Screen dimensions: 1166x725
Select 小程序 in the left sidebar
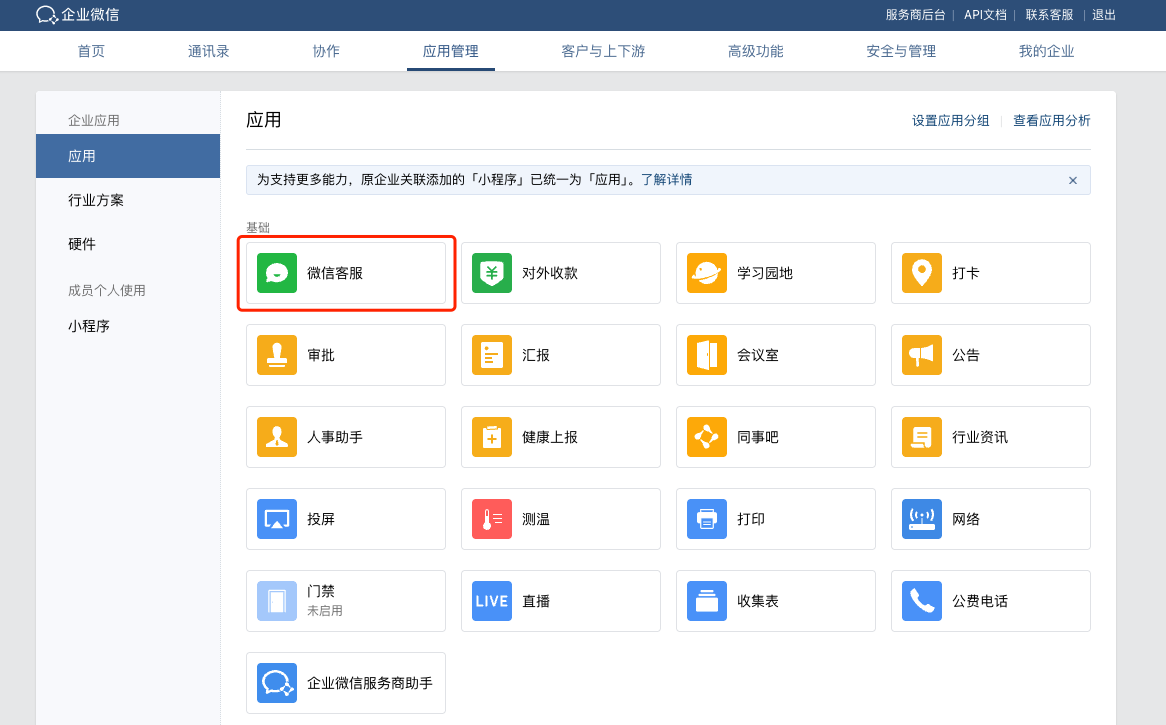coord(88,326)
